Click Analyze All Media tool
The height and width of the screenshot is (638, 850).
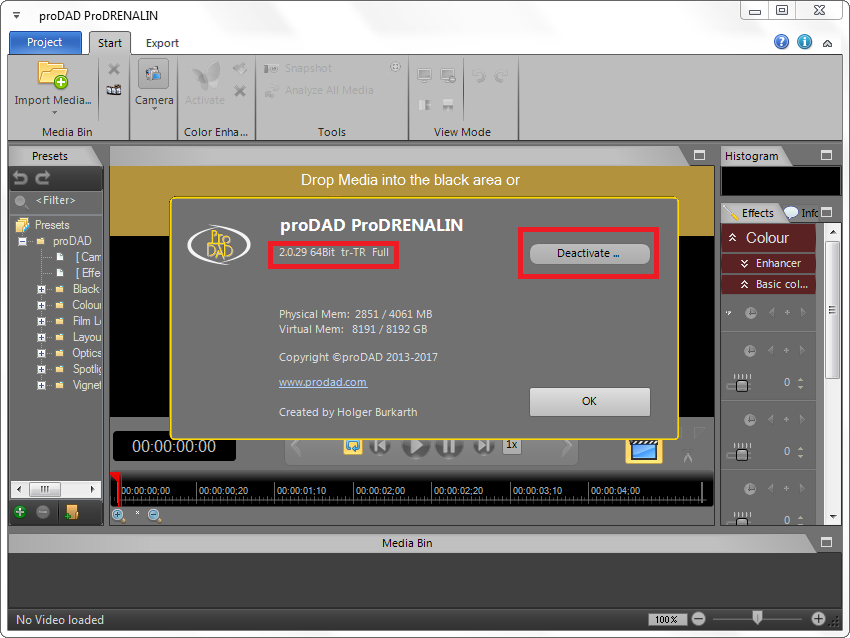319,91
